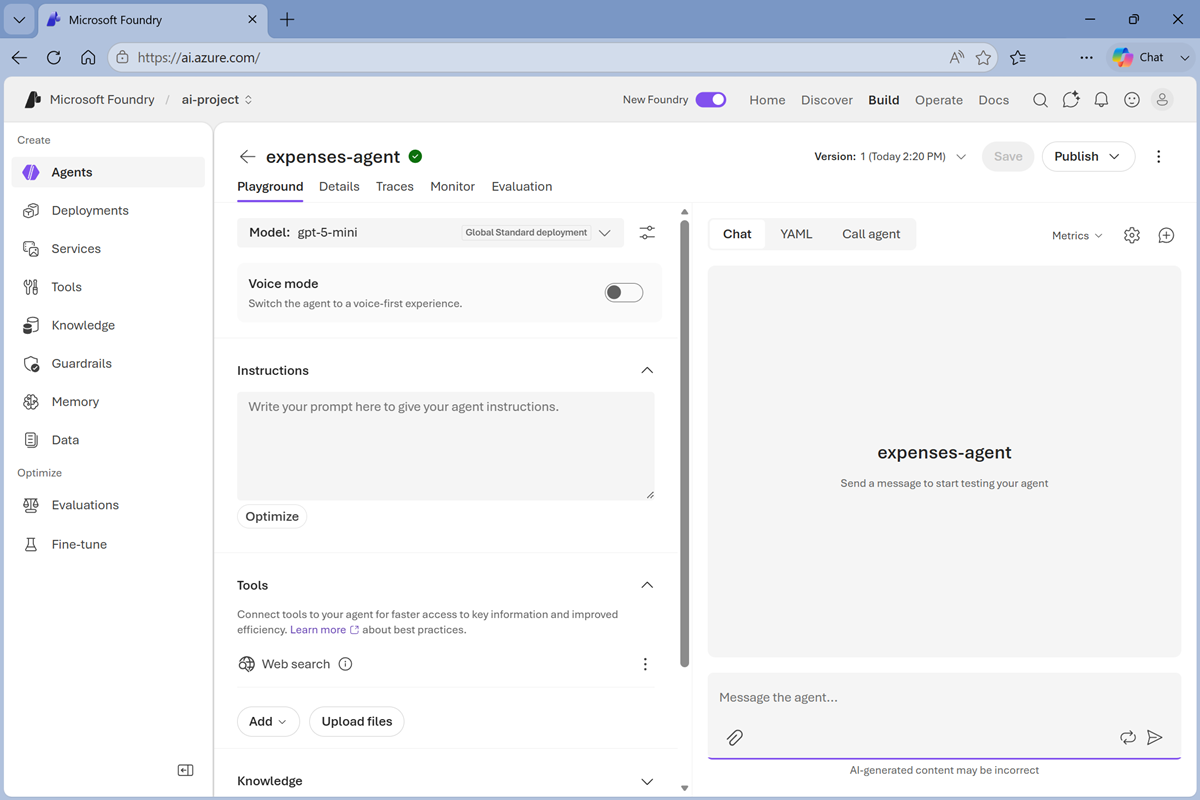Open the feedback smiley icon
This screenshot has height=800, width=1200.
[1132, 100]
